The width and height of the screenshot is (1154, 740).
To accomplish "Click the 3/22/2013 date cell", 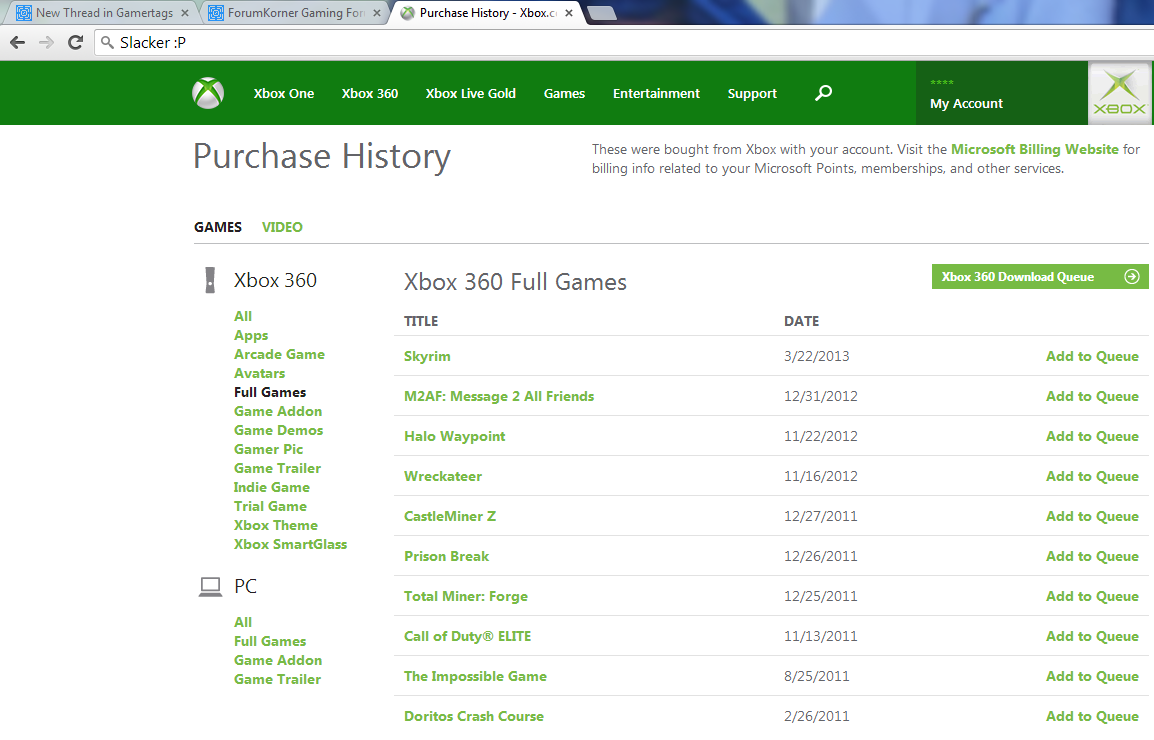I will 816,356.
